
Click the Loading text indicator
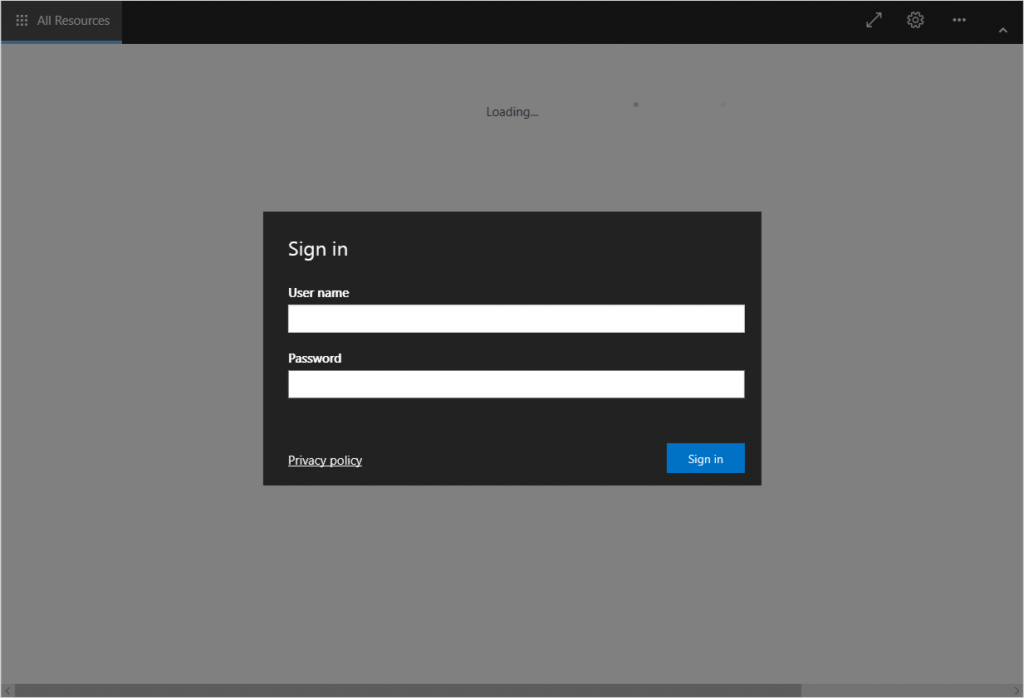click(512, 111)
